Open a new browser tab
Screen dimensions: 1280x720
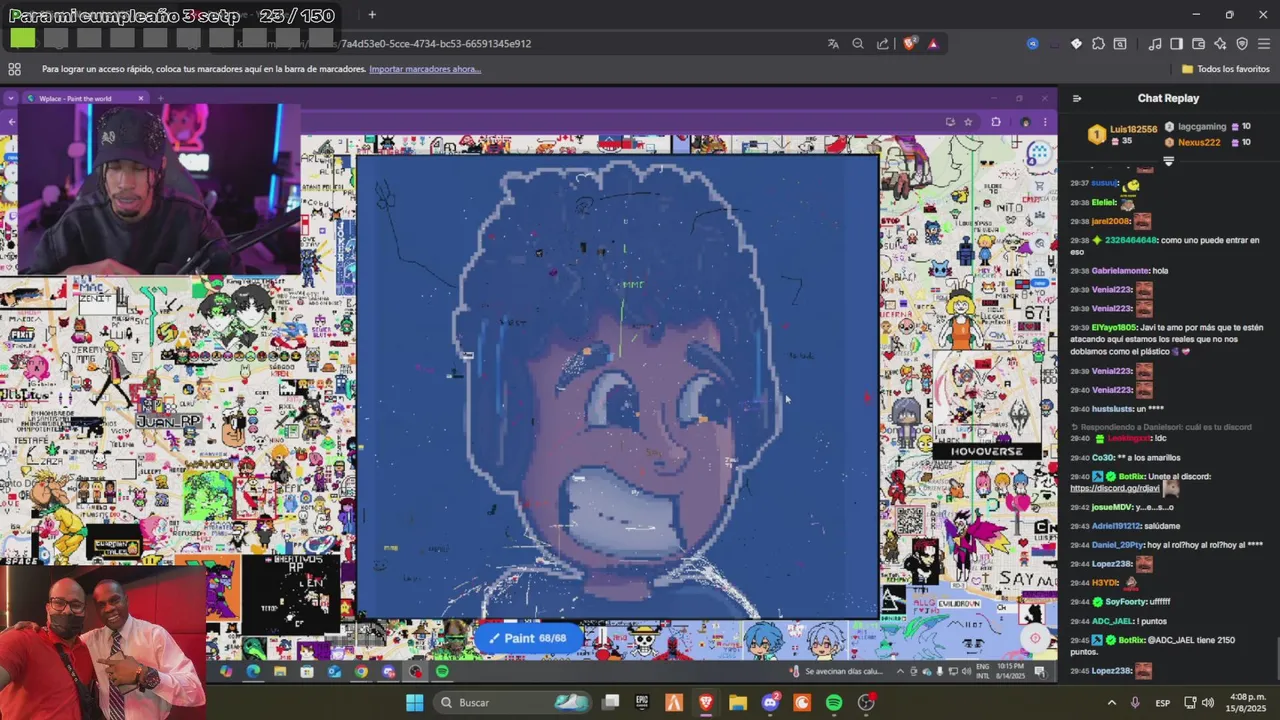point(372,15)
